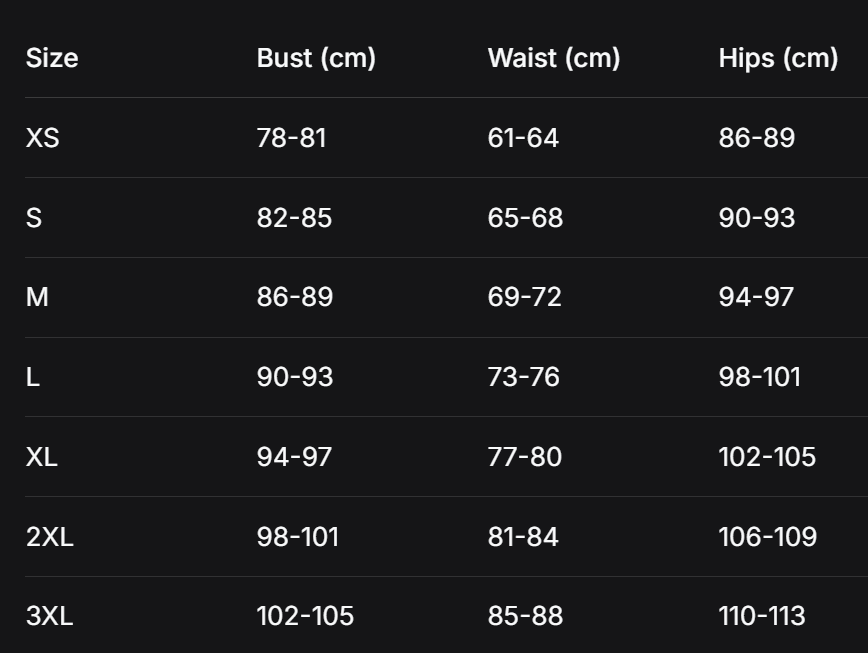Click 2XL waist value 81-84
Viewport: 868px width, 653px height.
pos(522,537)
